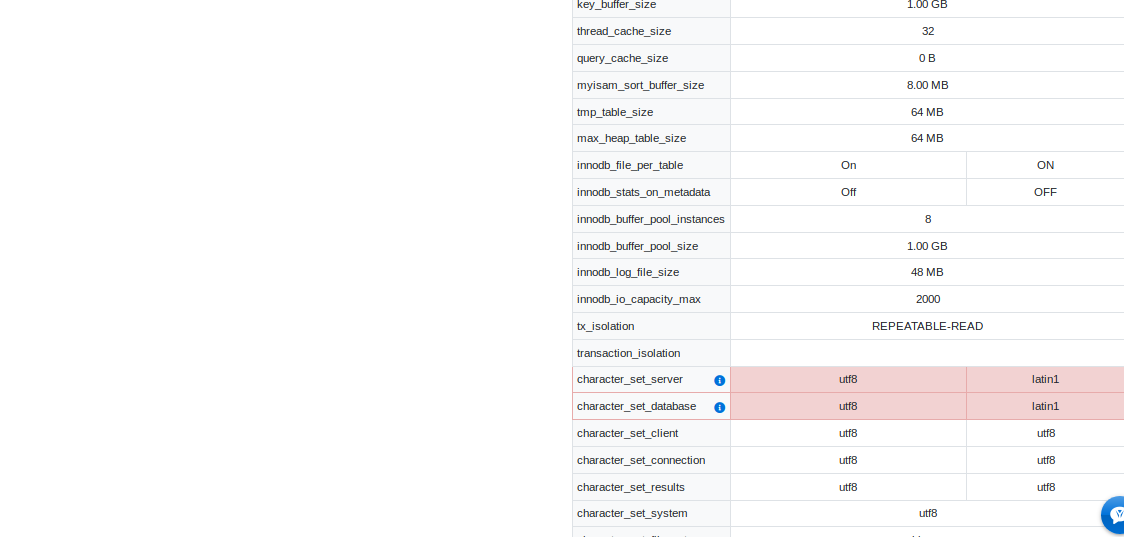The height and width of the screenshot is (537, 1124).
Task: Select the innodb_io_capacity_max label
Action: click(639, 299)
